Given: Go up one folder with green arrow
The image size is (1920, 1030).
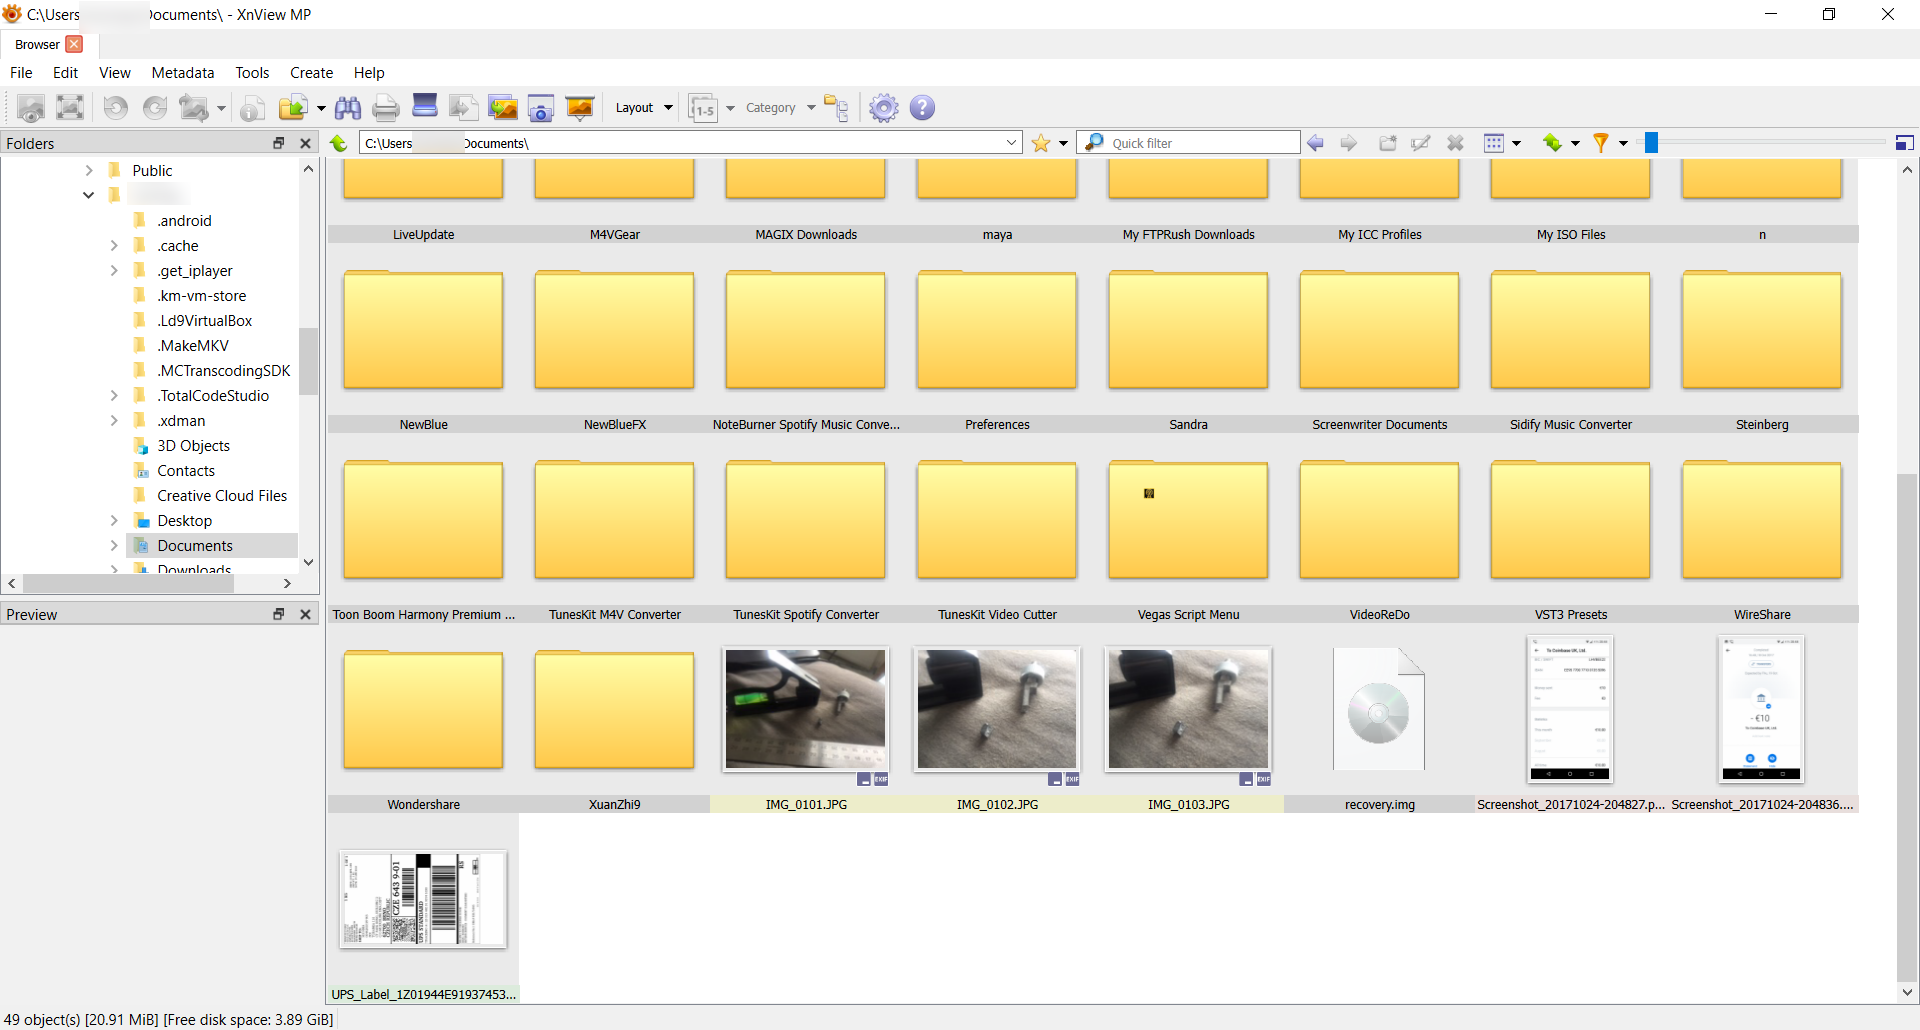Looking at the screenshot, I should tap(339, 143).
